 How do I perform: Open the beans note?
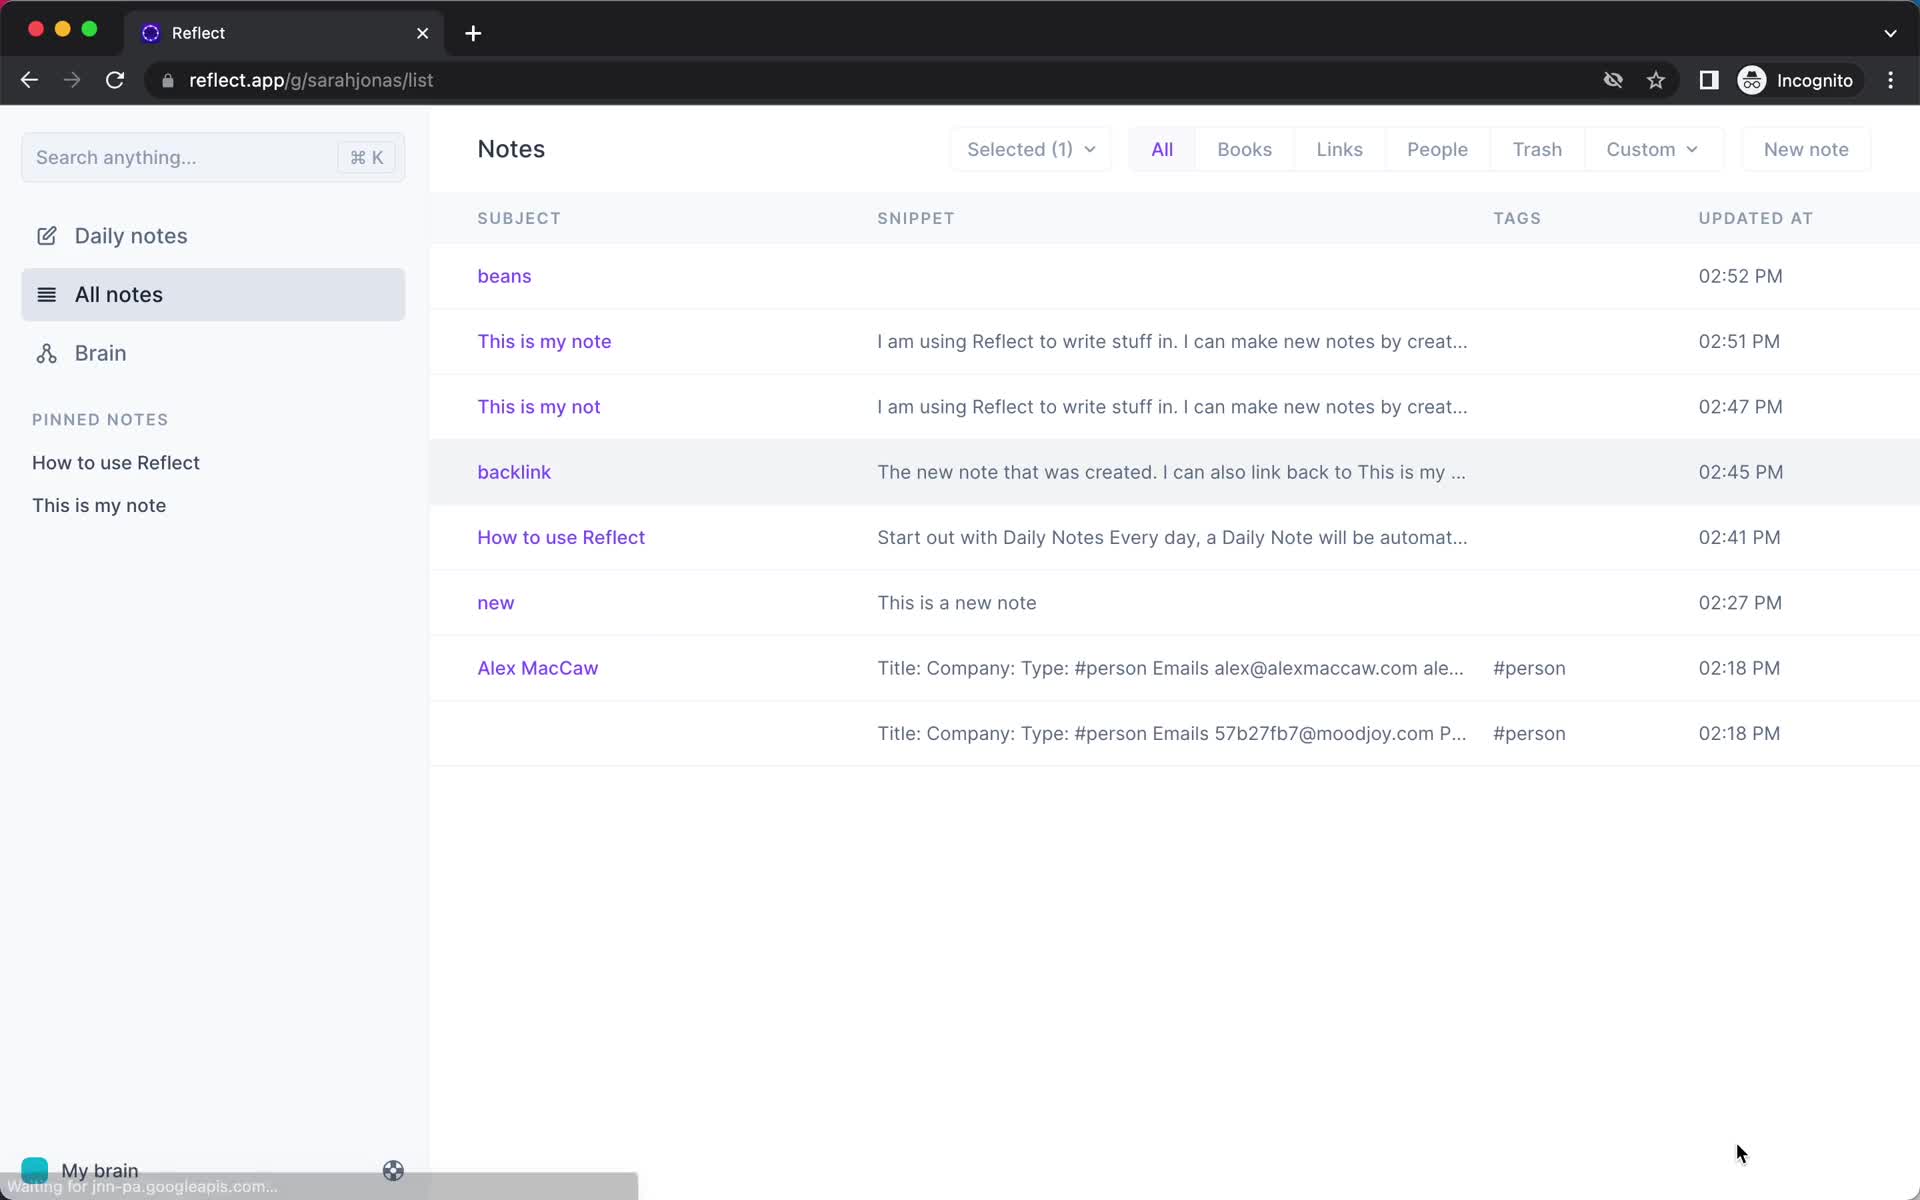504,276
